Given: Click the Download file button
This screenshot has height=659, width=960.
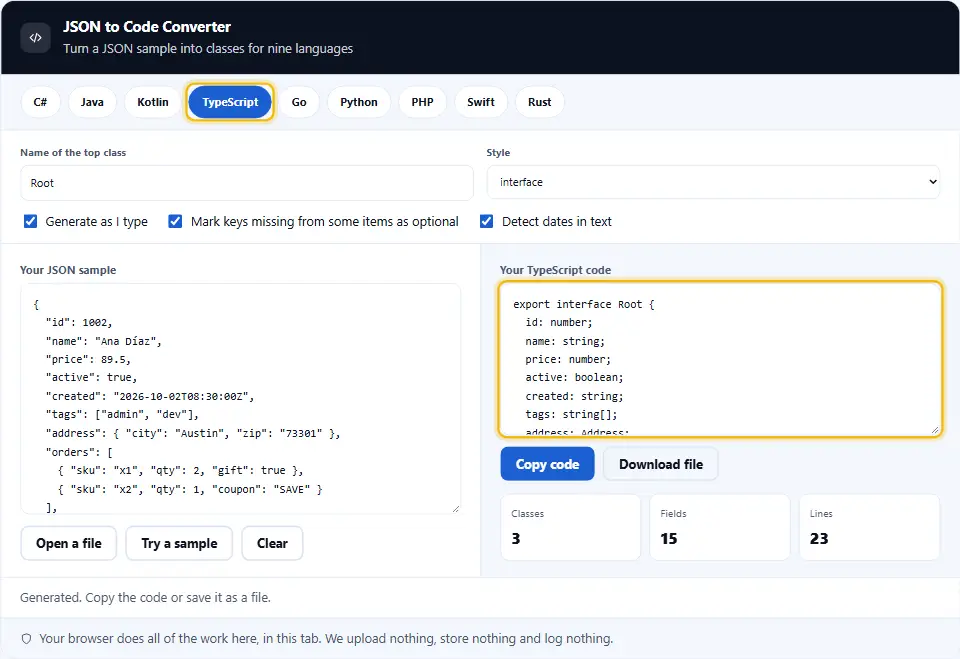Looking at the screenshot, I should [661, 464].
